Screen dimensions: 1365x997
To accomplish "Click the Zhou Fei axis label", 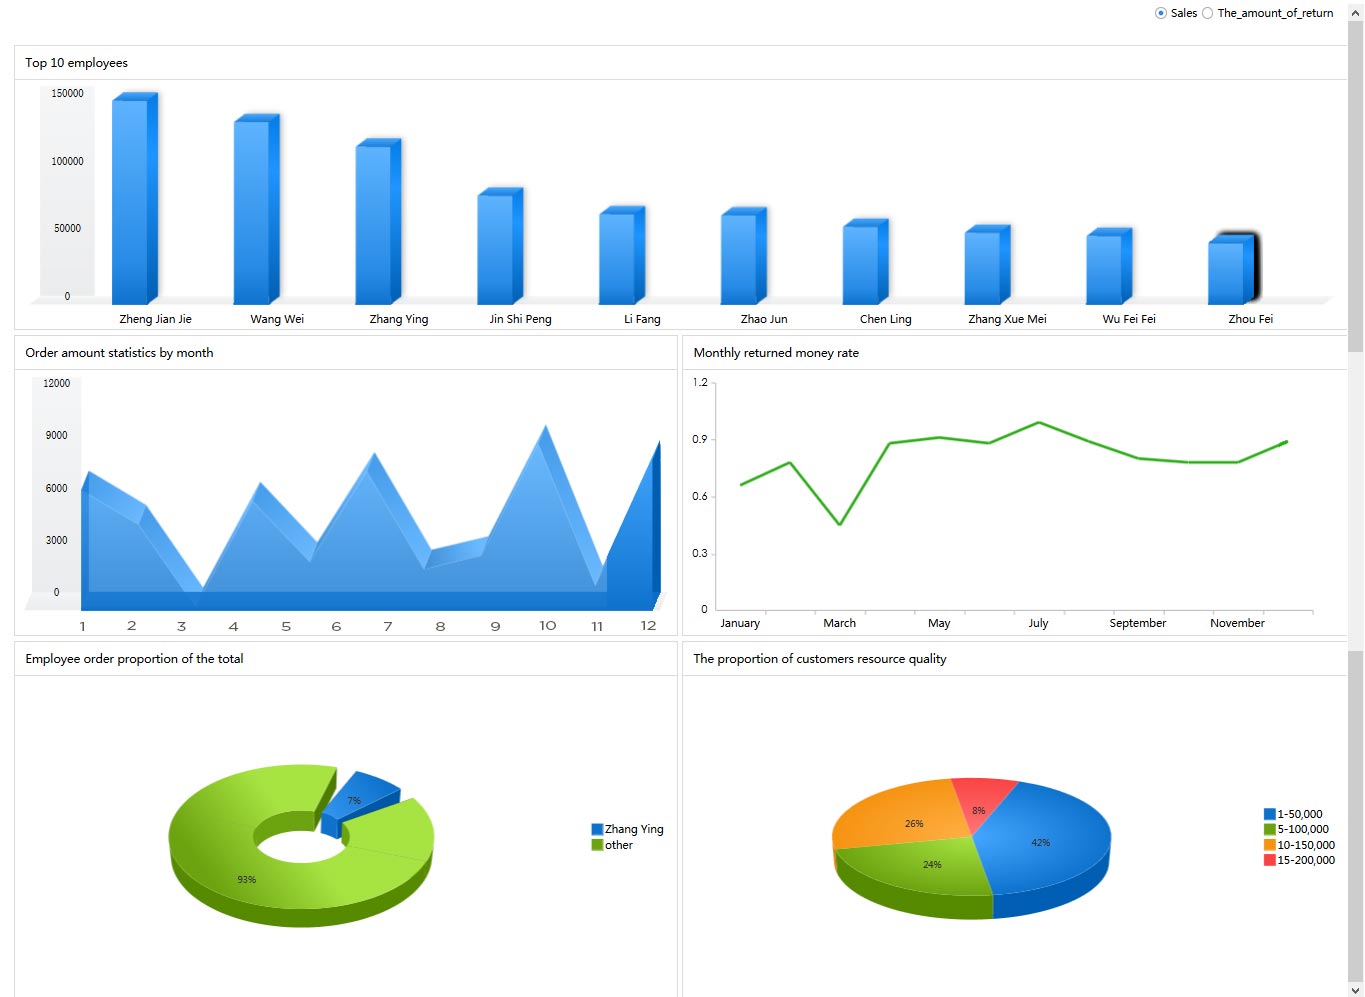I will pos(1251,319).
